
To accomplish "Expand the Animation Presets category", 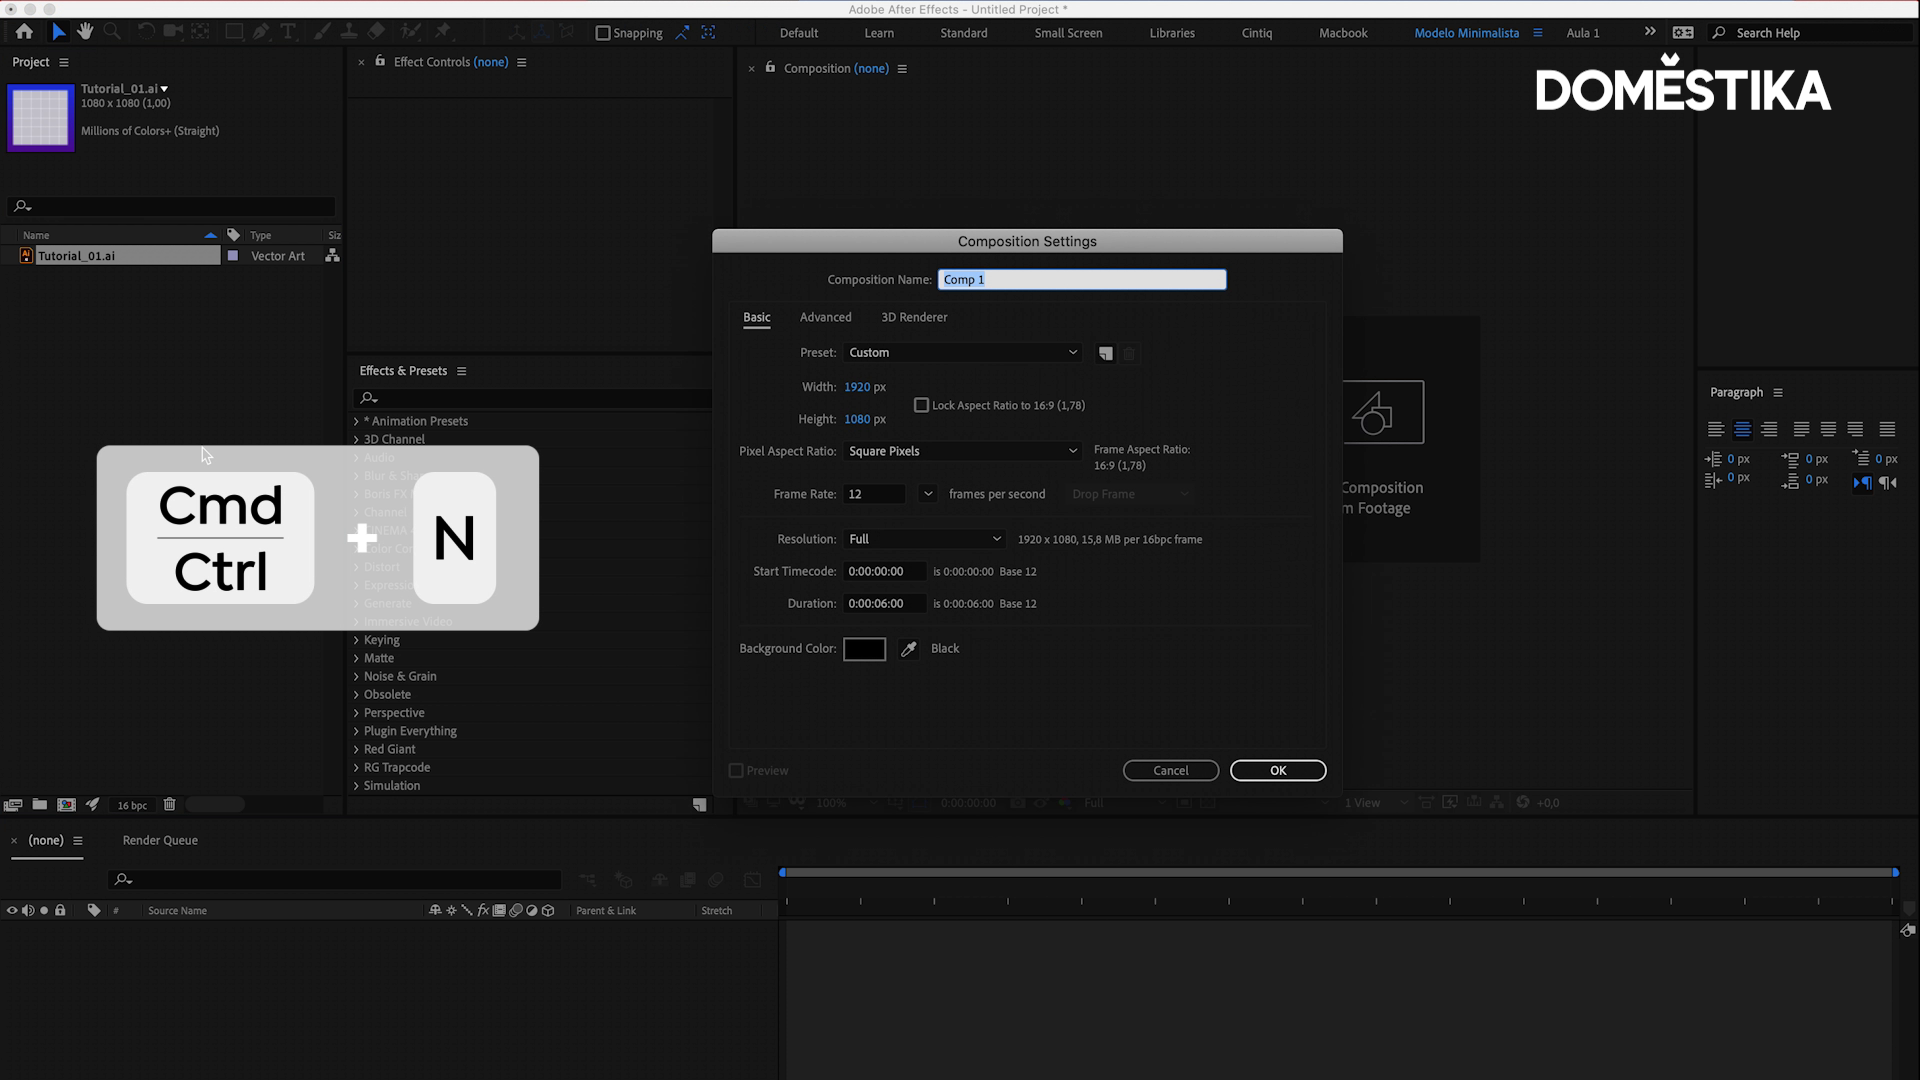I will pyautogui.click(x=356, y=421).
